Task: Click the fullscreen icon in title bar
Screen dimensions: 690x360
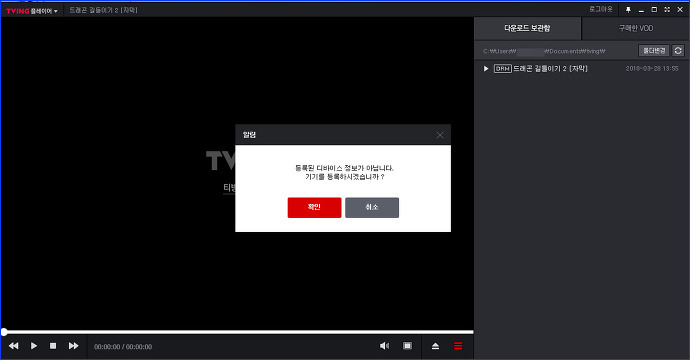Action: tap(667, 10)
